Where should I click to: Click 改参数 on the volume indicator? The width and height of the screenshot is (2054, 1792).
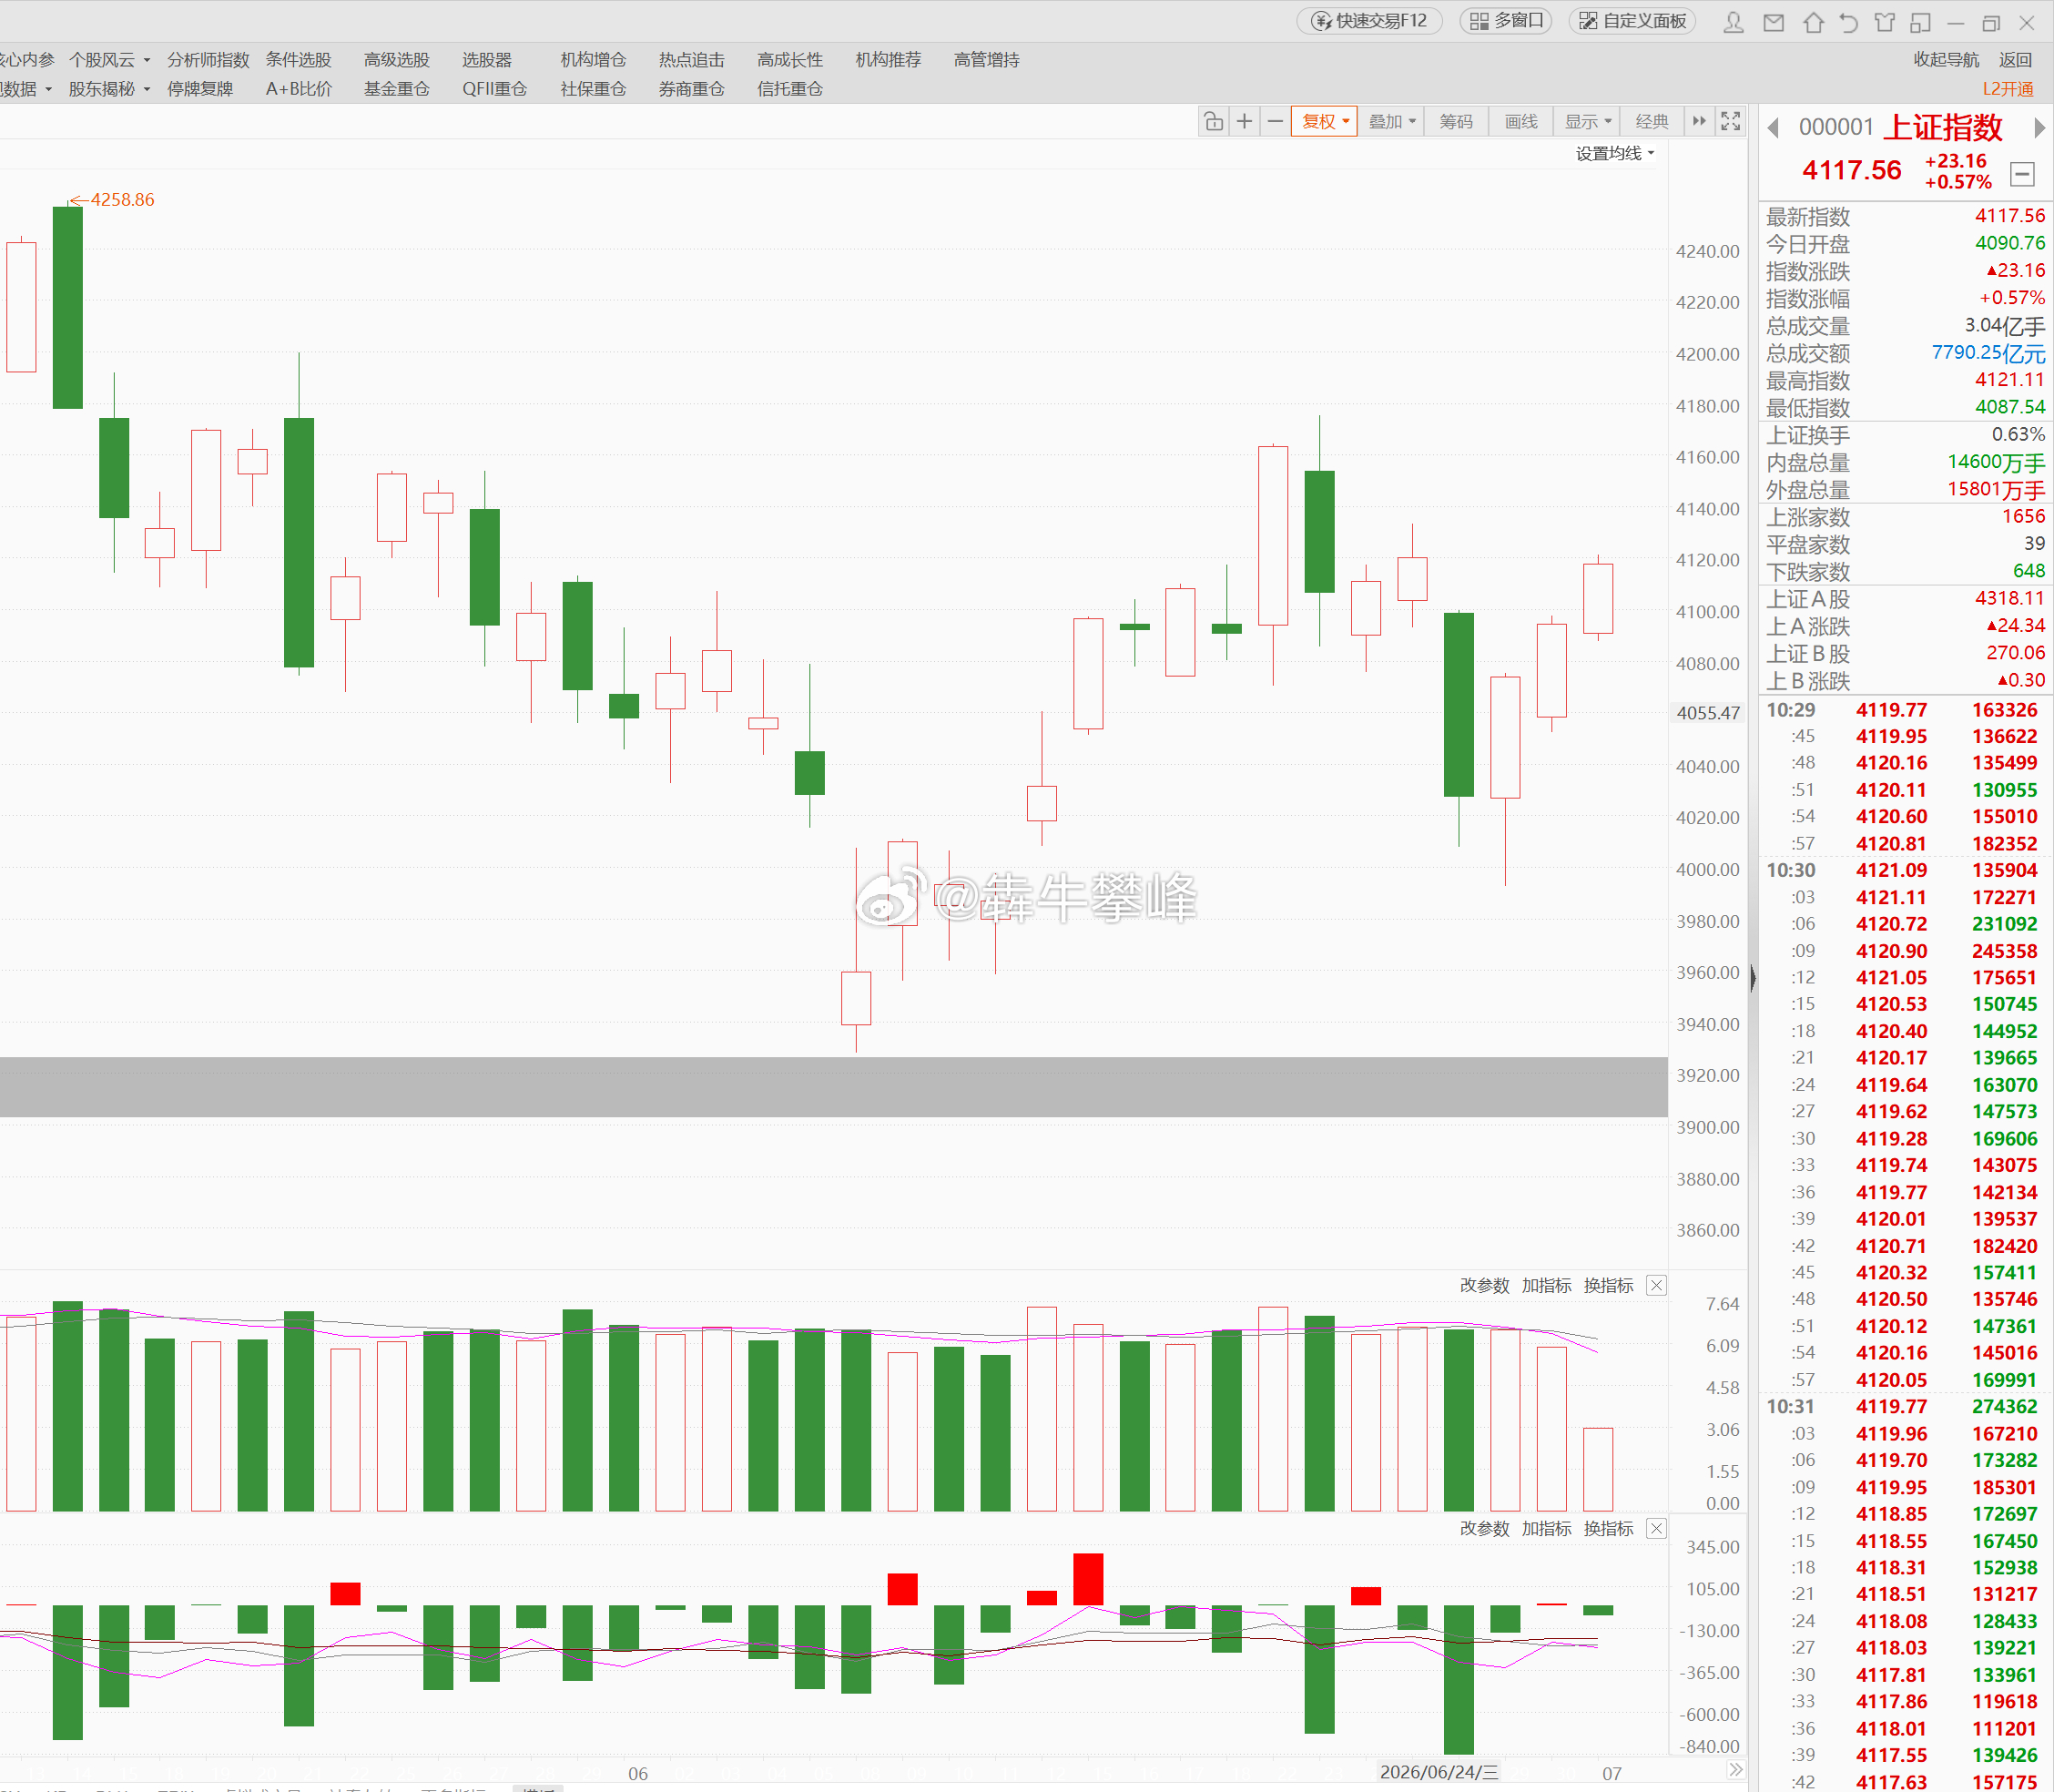point(1484,1285)
